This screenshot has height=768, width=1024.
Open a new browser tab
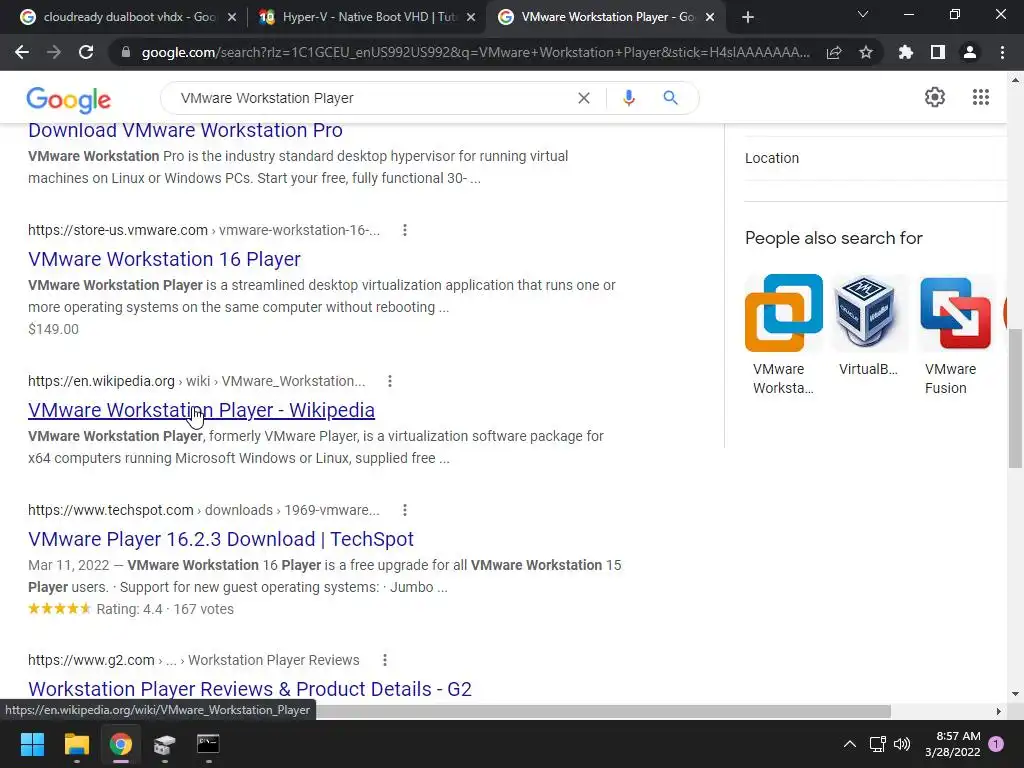tap(748, 17)
